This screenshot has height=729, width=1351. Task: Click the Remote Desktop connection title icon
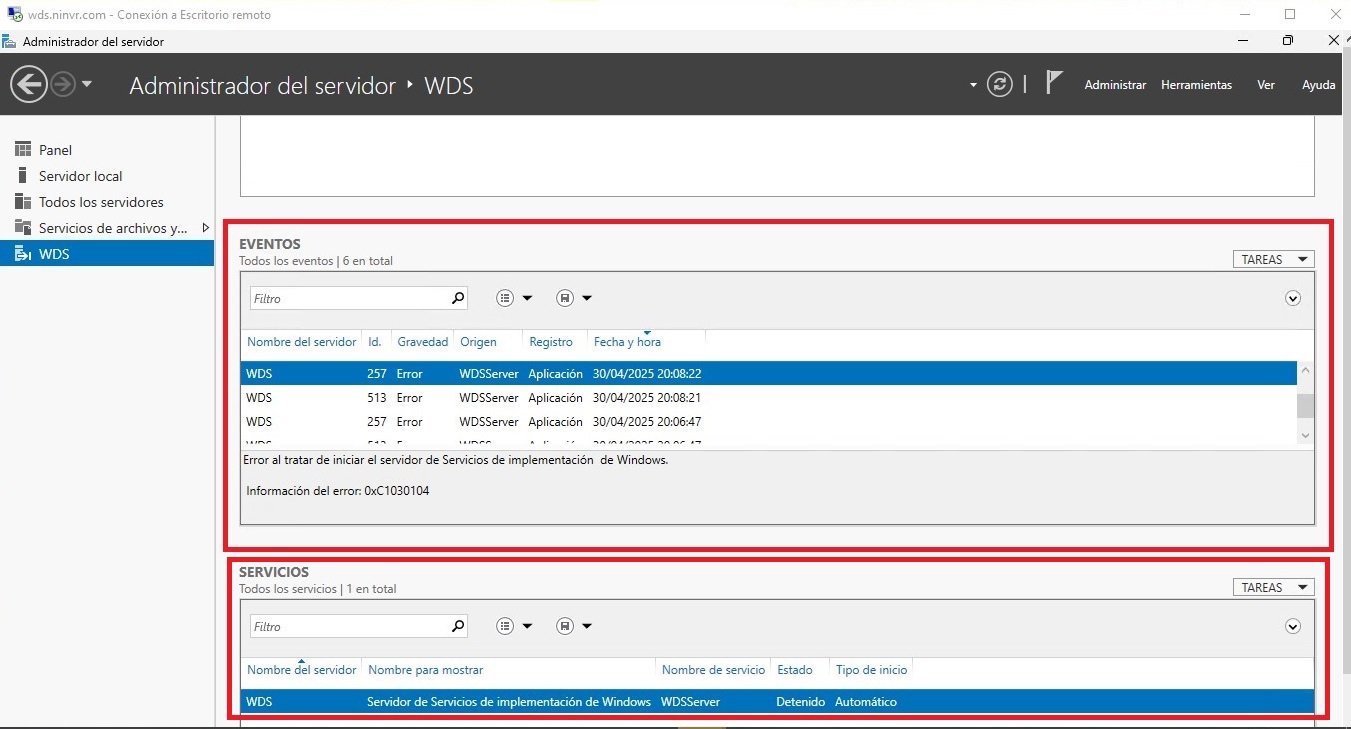15,14
